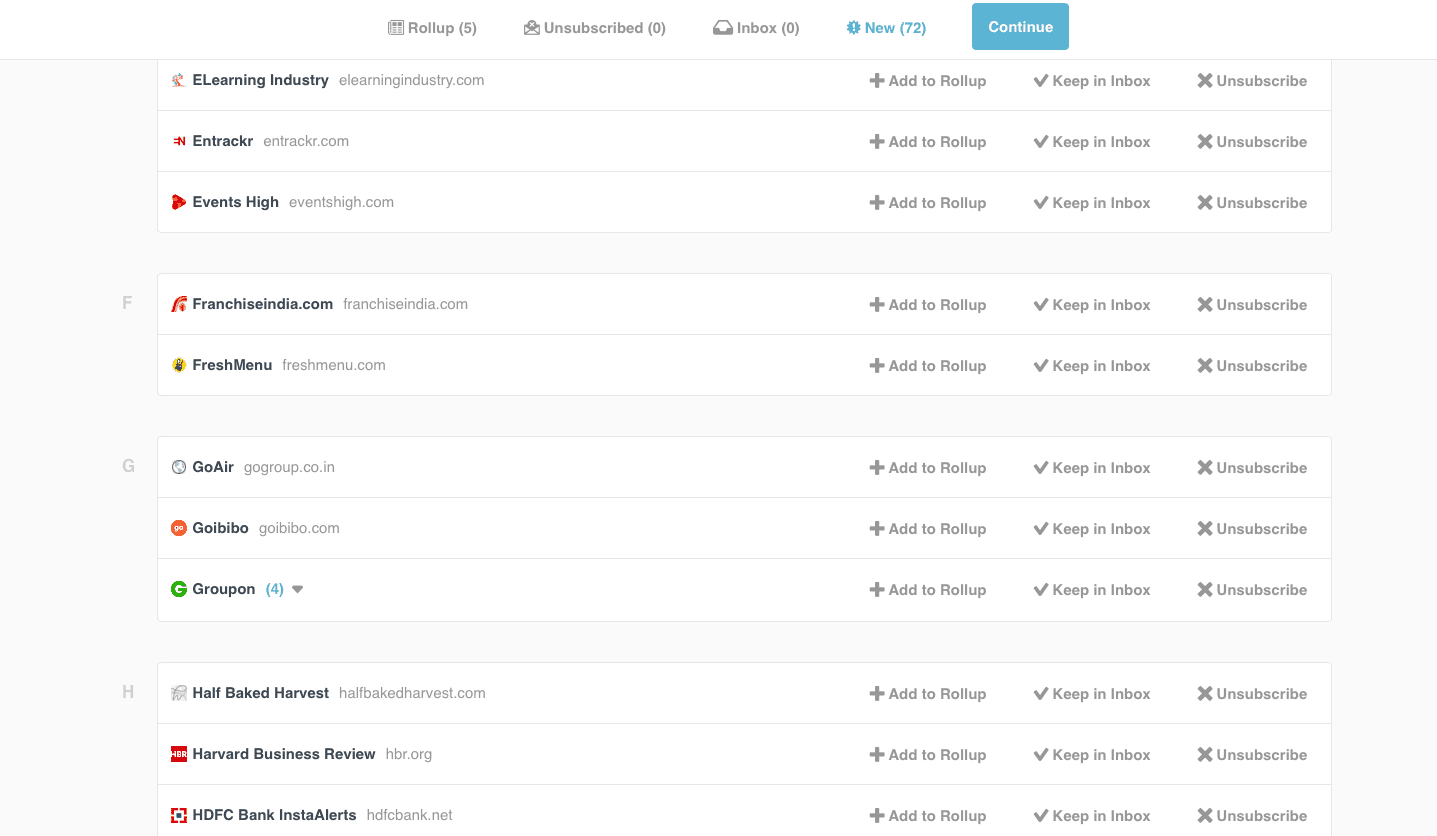Keep FreshMenu in Inbox
The width and height of the screenshot is (1437, 836).
pyautogui.click(x=1092, y=366)
